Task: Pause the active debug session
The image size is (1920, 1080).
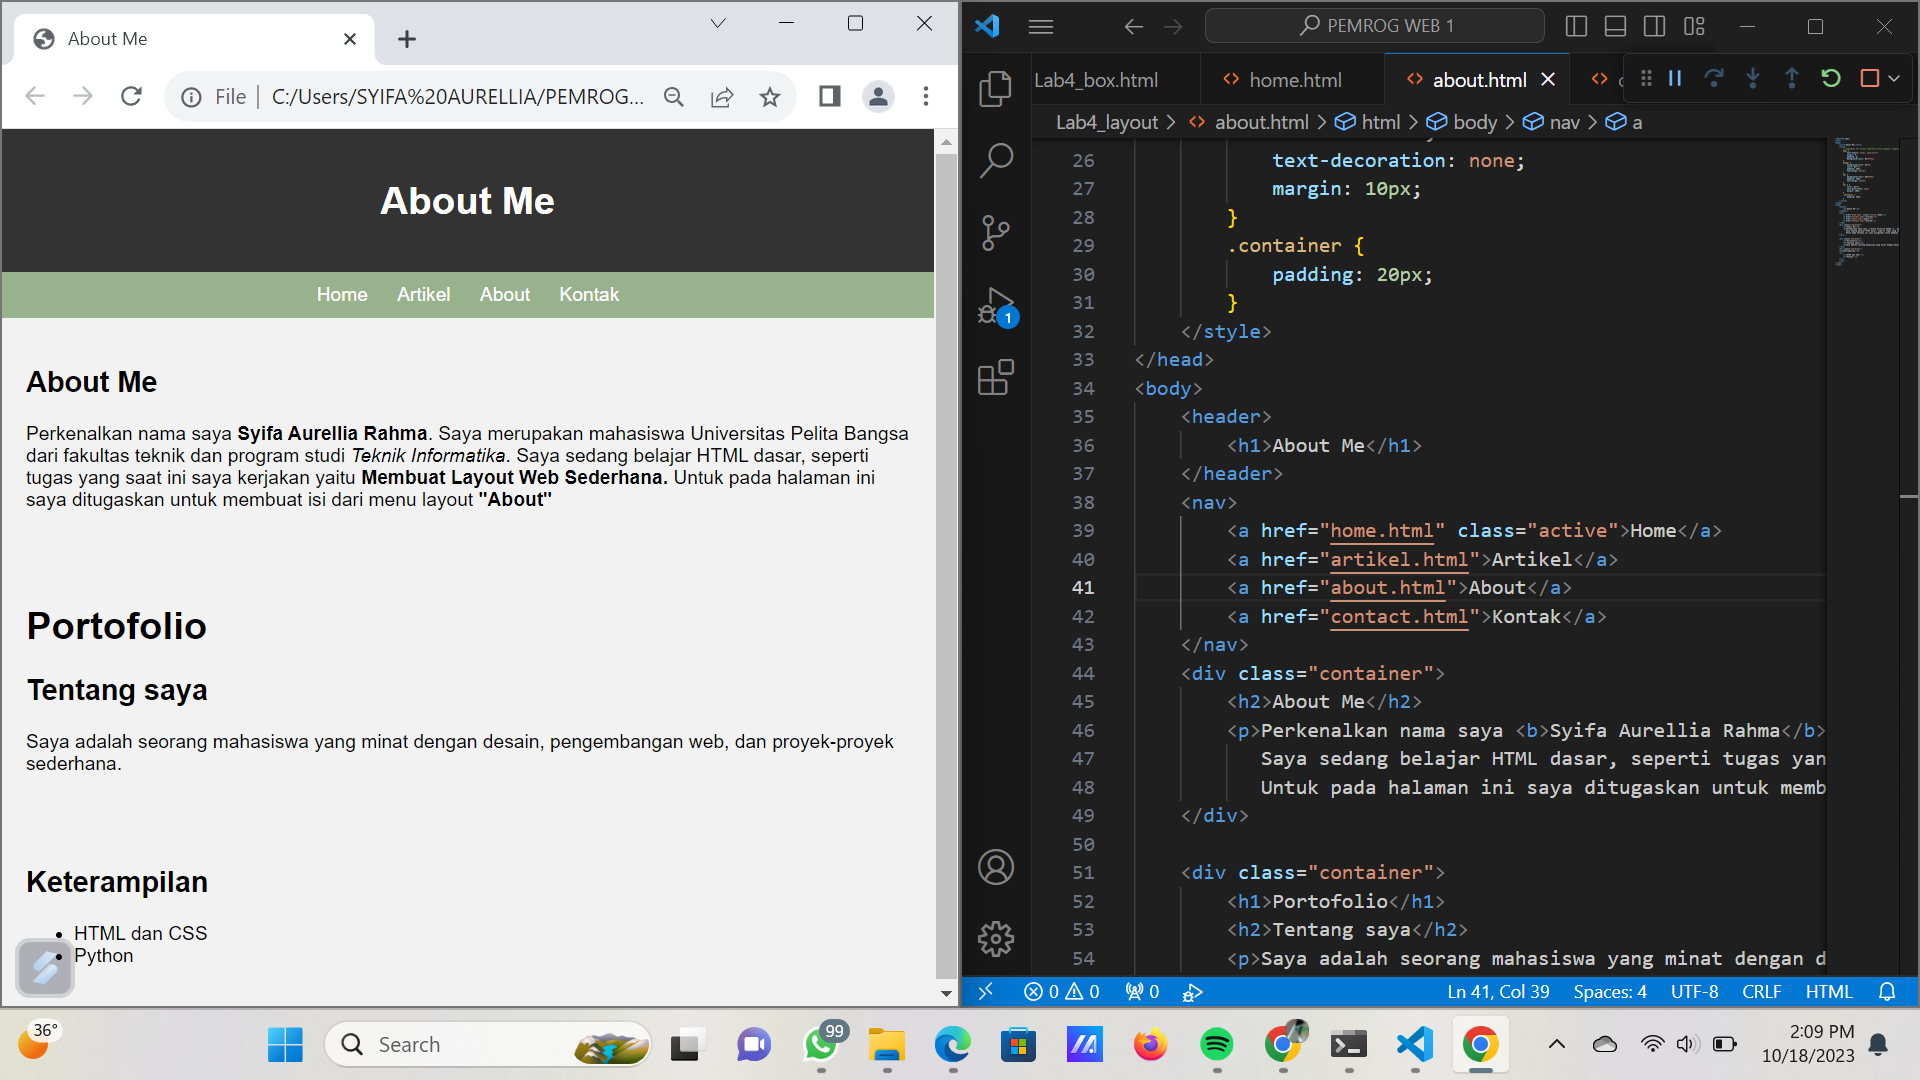Action: [1674, 78]
